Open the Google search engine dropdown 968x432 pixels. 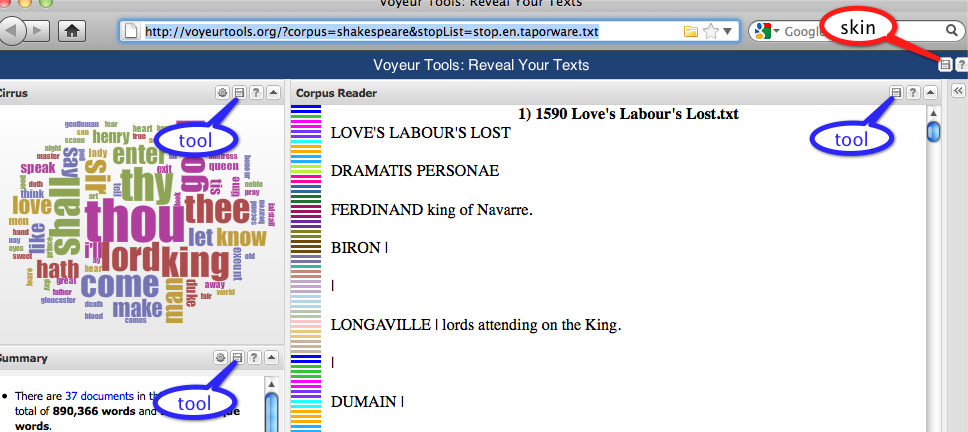pos(767,31)
